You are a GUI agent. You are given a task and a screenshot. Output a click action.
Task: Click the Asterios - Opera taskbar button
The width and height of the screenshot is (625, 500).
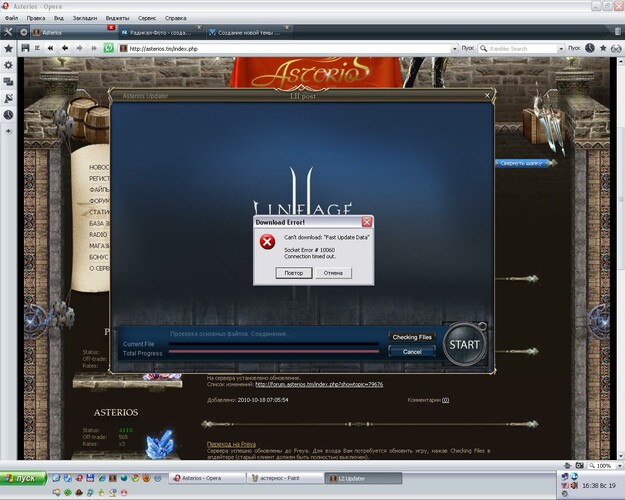(x=207, y=478)
